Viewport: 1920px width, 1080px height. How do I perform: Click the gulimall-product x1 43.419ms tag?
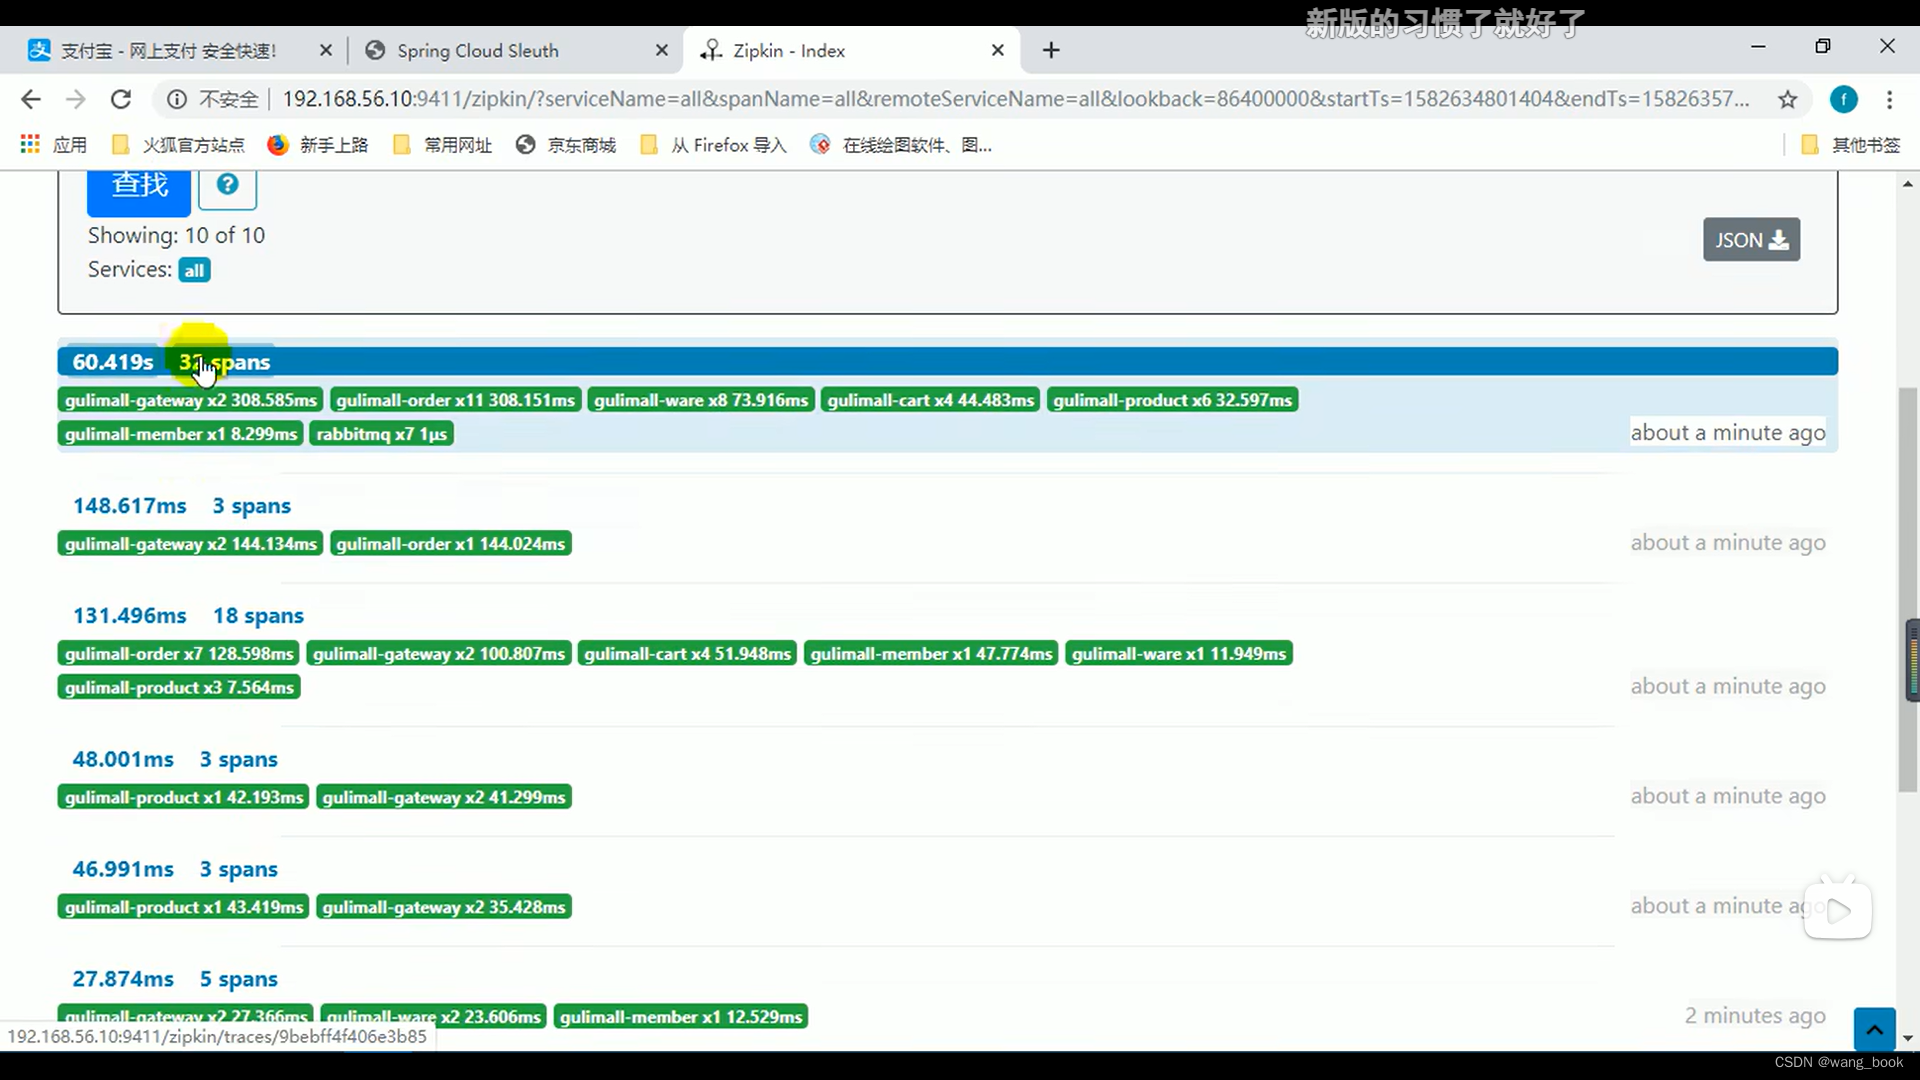tap(183, 908)
